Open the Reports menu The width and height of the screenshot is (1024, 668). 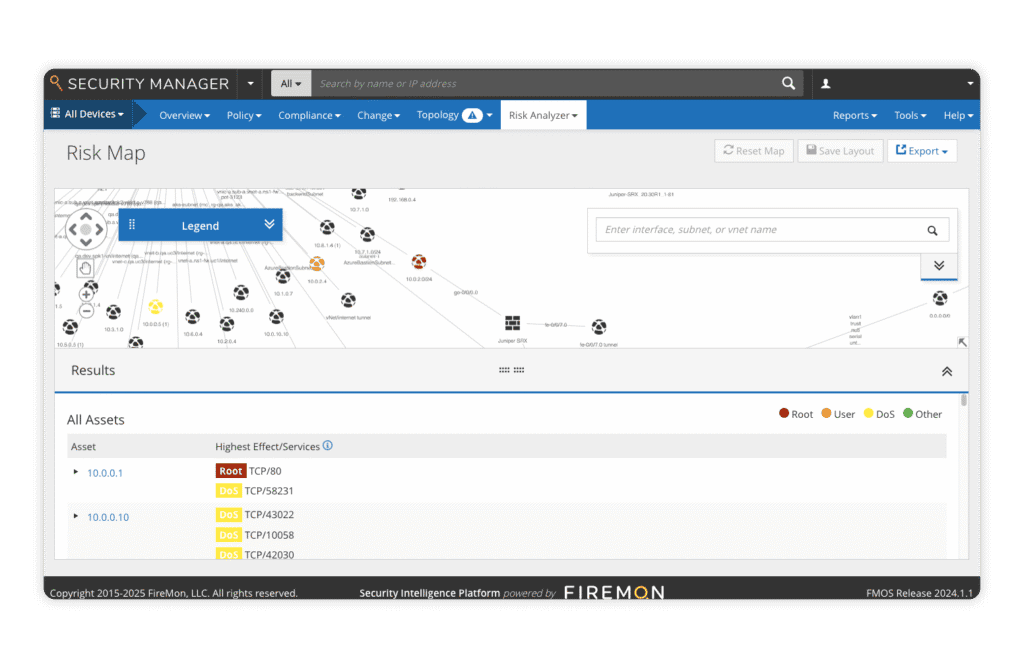(854, 115)
